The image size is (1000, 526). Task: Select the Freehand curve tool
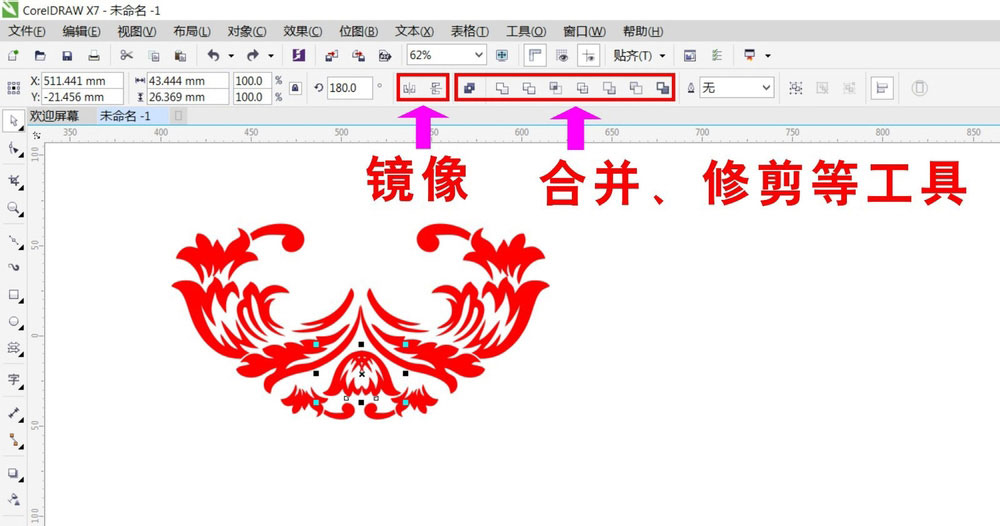coord(13,241)
